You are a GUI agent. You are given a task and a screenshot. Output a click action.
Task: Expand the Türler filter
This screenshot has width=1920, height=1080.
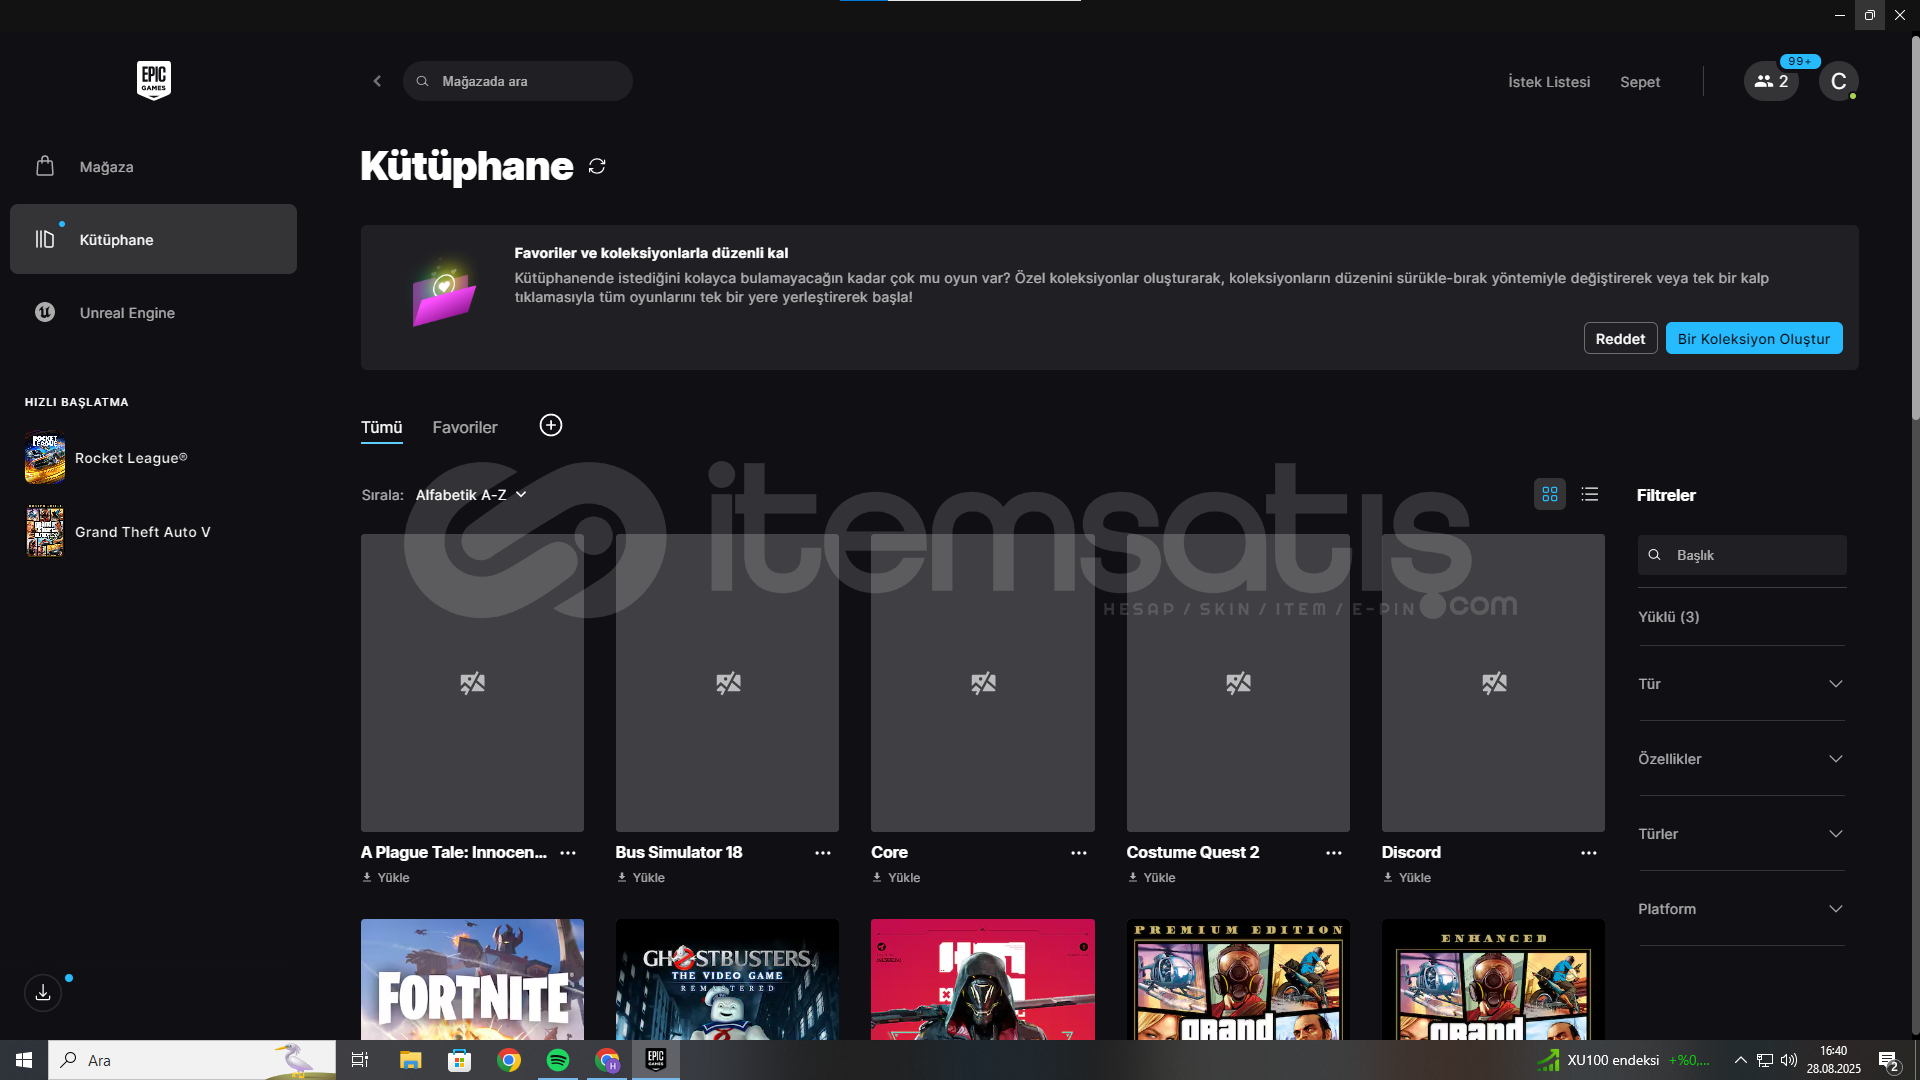coord(1741,834)
